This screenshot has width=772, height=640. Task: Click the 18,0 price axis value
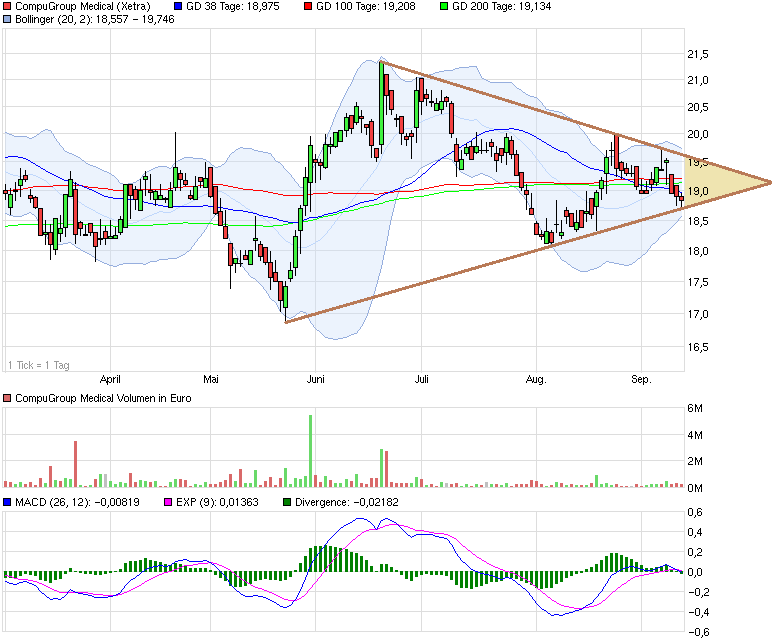[698, 251]
